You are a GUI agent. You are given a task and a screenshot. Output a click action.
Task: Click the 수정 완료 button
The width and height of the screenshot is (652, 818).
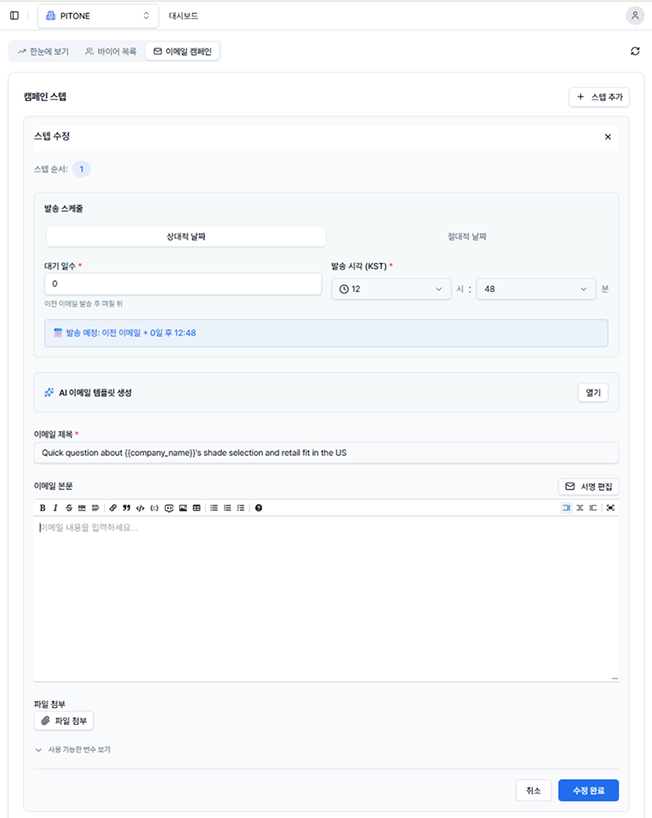(590, 790)
